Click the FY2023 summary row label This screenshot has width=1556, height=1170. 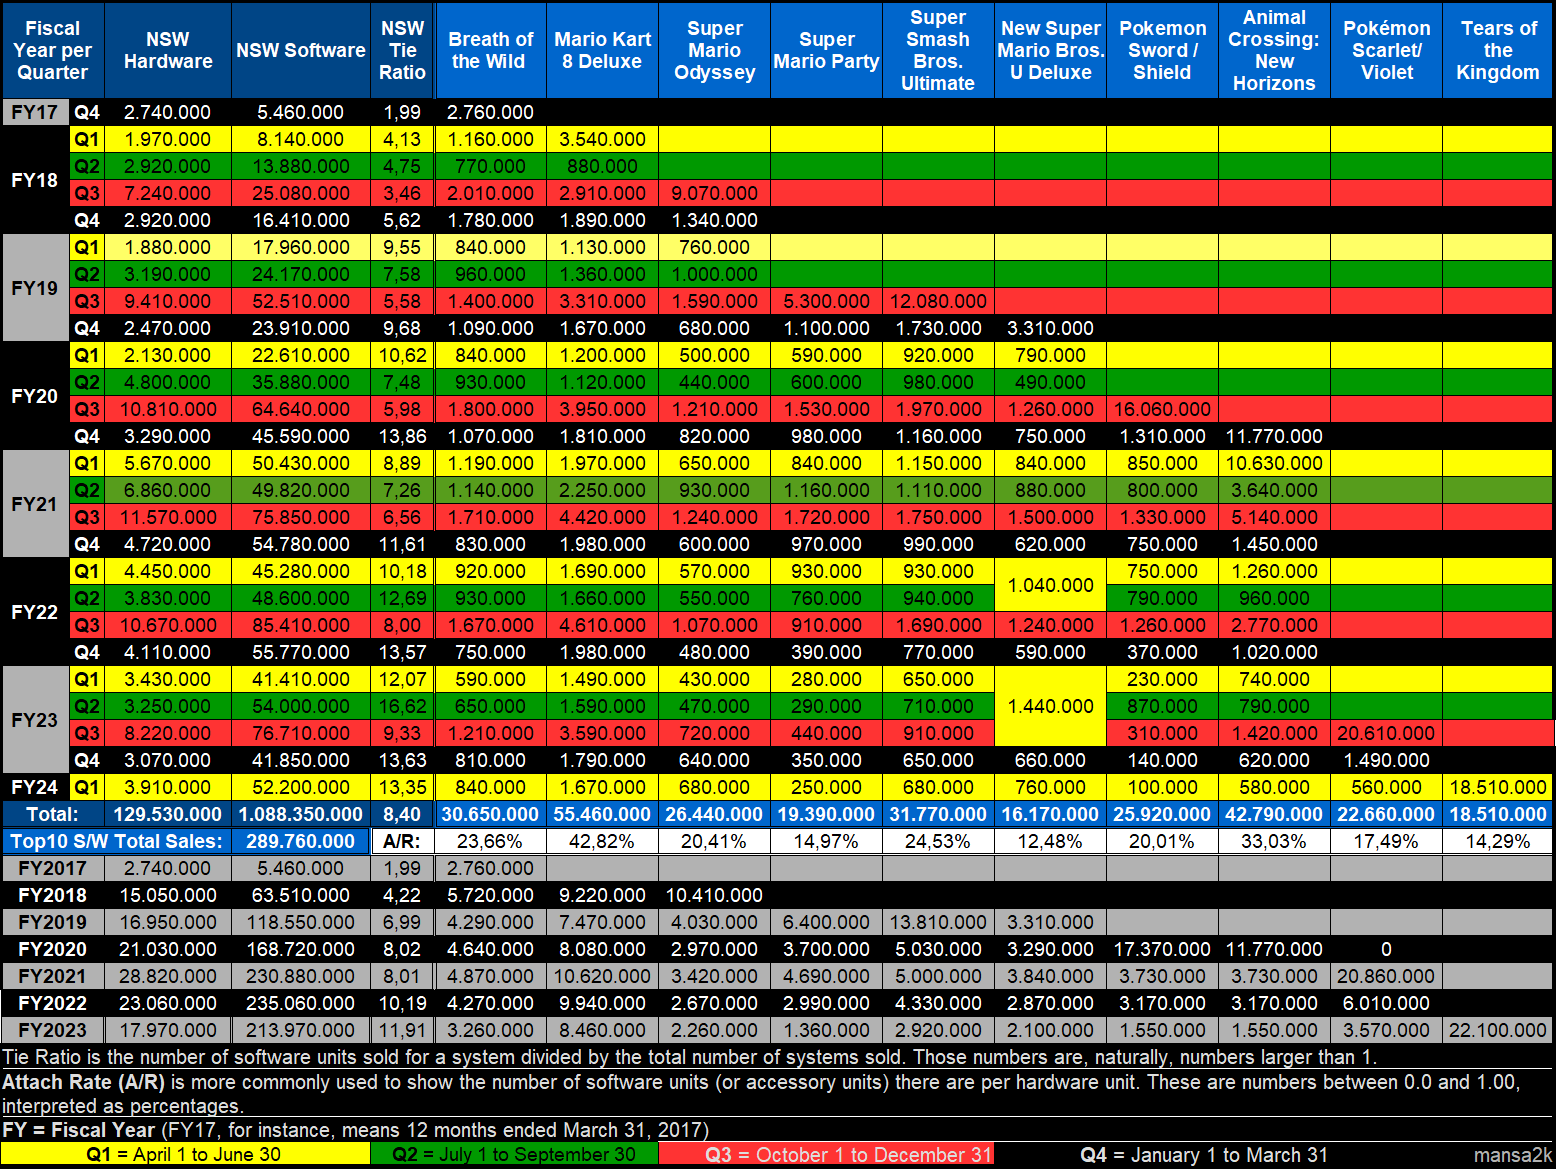click(x=52, y=1030)
